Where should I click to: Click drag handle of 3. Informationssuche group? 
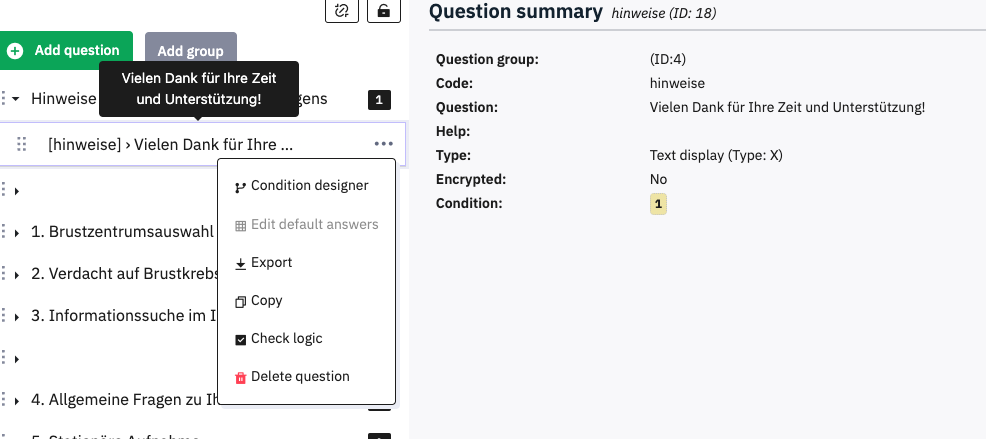[x=3, y=316]
